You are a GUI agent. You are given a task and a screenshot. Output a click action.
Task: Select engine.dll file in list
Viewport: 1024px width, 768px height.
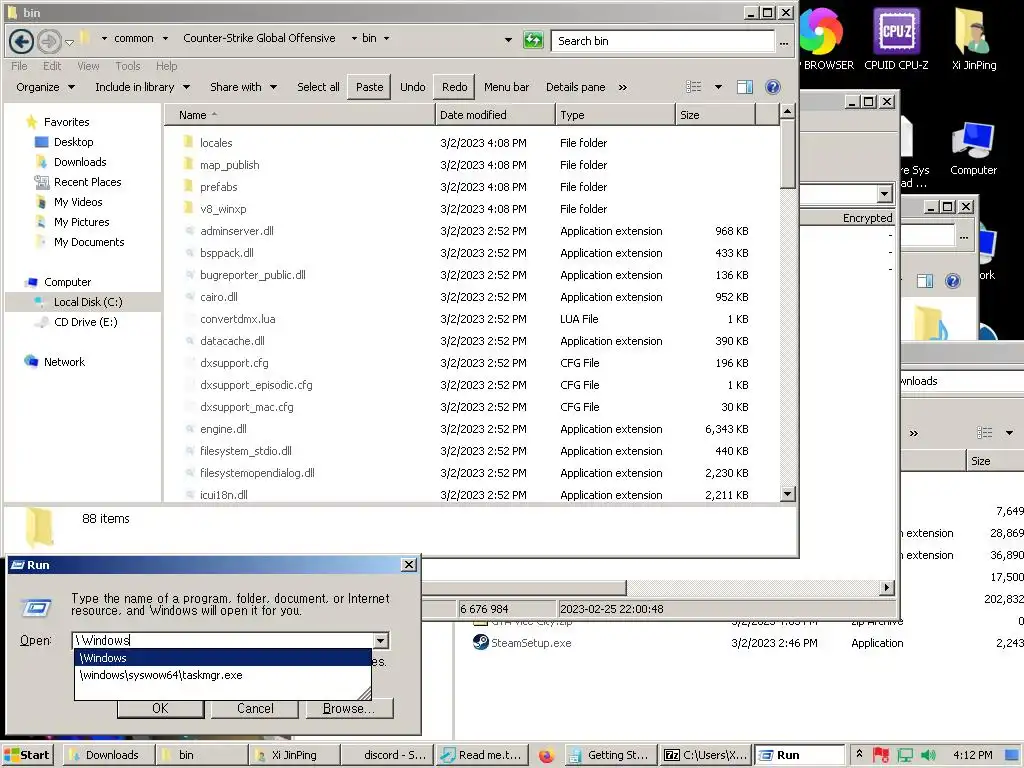coord(223,429)
